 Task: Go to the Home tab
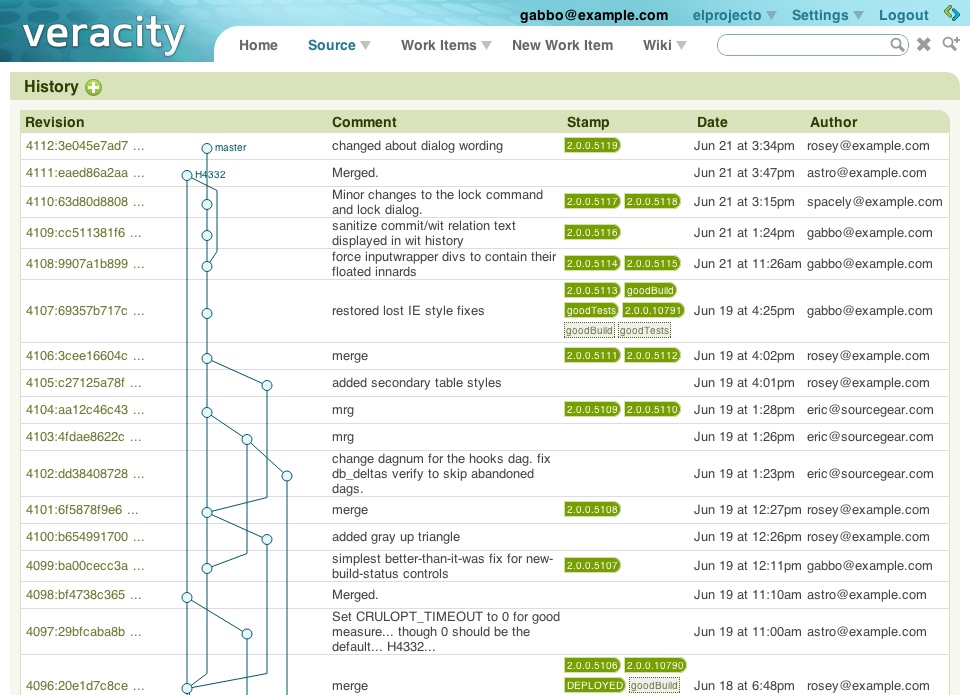258,45
